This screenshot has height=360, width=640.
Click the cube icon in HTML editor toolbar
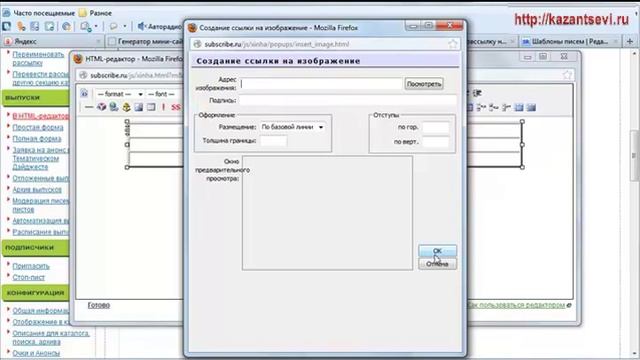[x=101, y=107]
